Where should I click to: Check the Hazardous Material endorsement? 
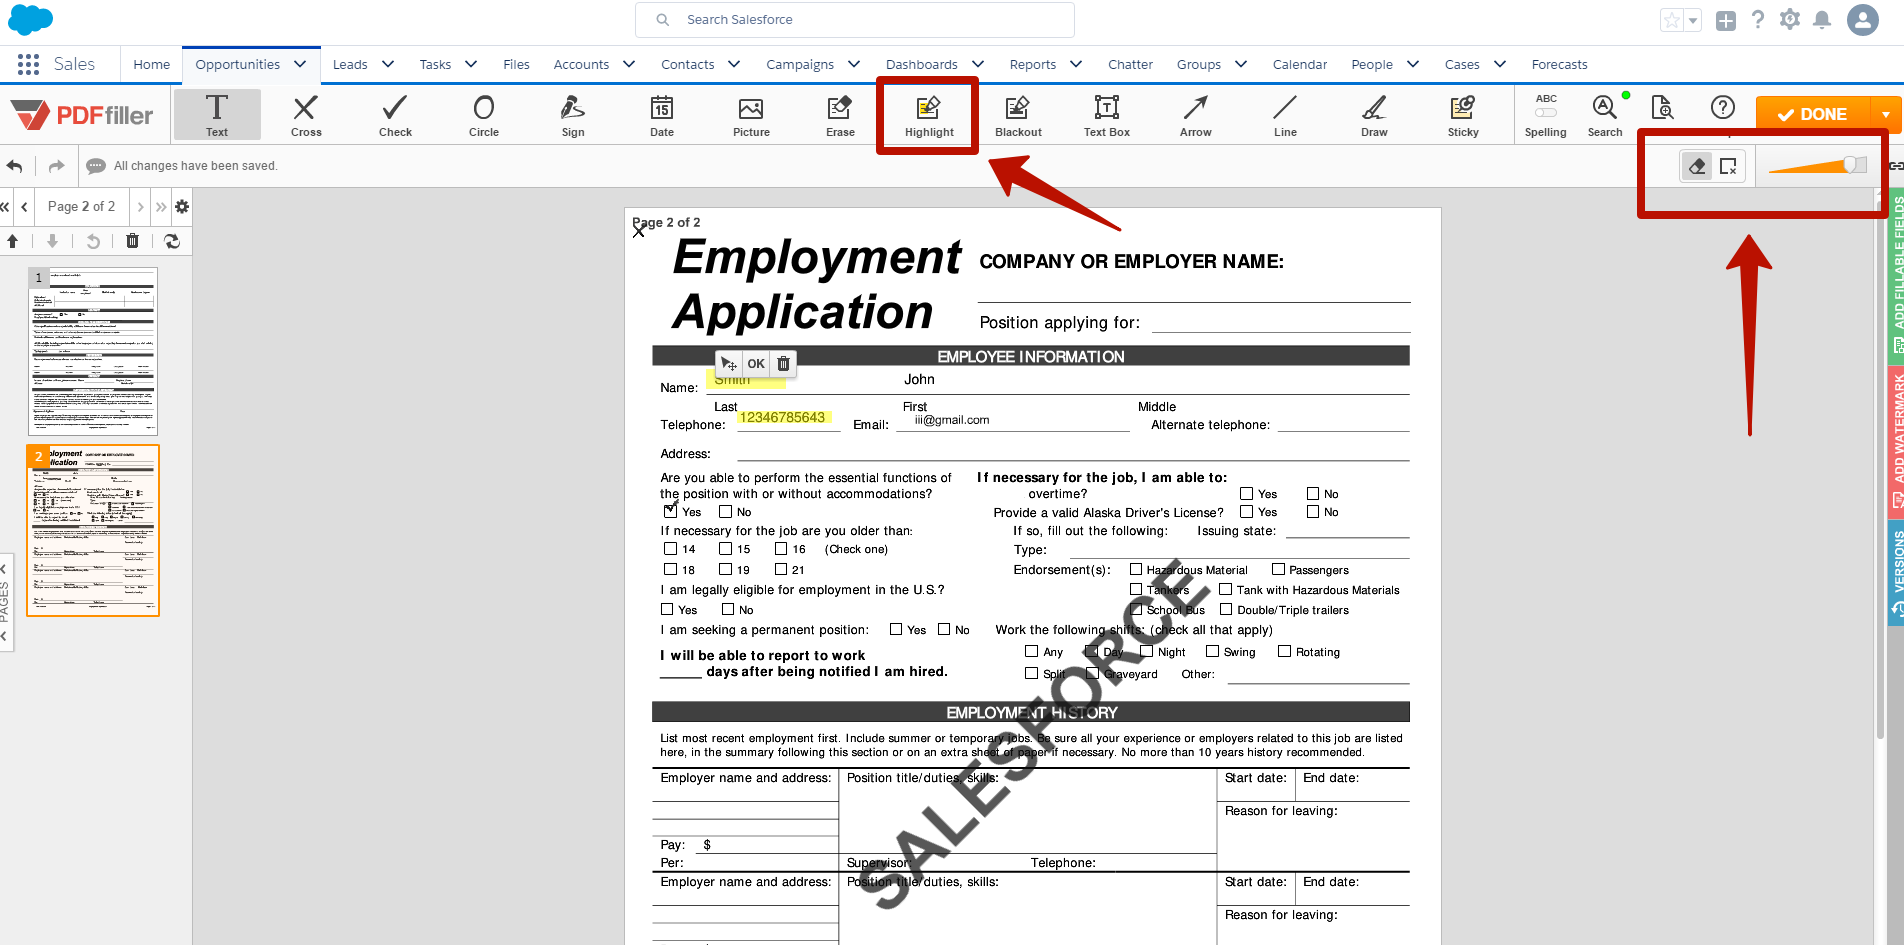click(x=1136, y=569)
